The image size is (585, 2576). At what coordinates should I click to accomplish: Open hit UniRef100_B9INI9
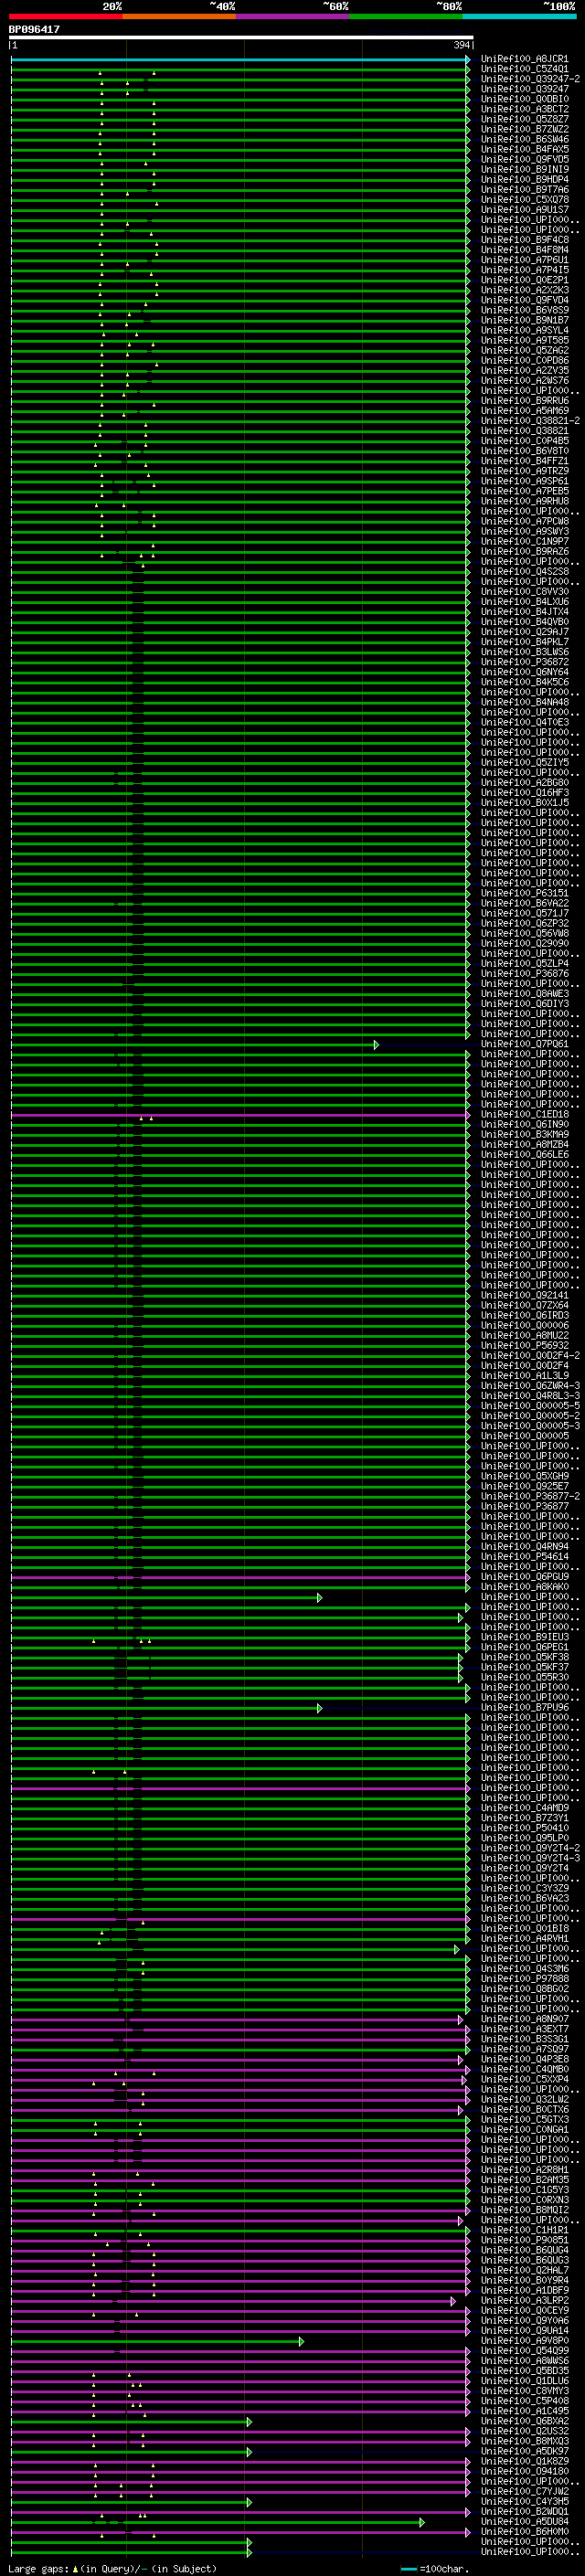525,170
